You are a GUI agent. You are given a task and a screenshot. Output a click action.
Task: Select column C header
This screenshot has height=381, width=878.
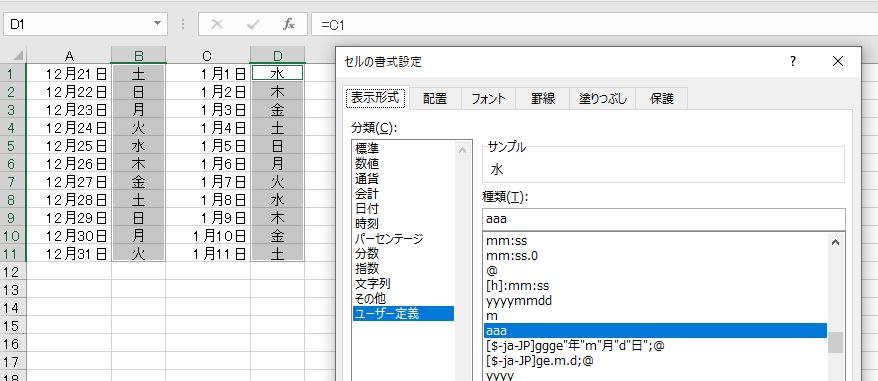pos(208,55)
